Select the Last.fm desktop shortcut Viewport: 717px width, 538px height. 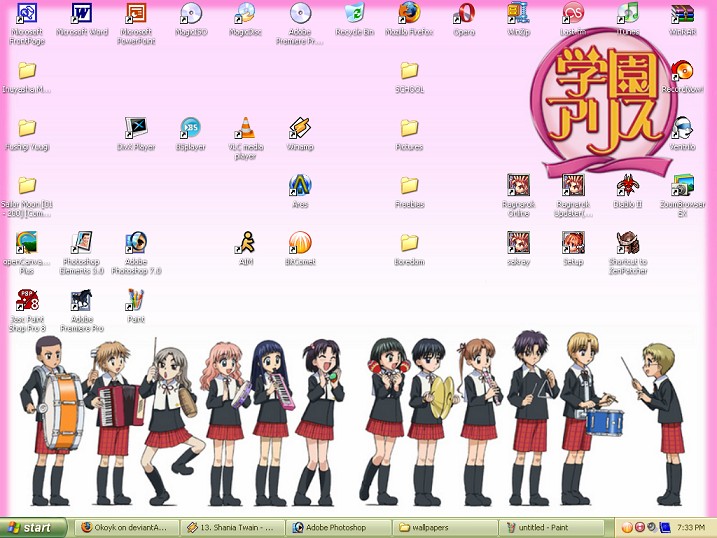(573, 14)
